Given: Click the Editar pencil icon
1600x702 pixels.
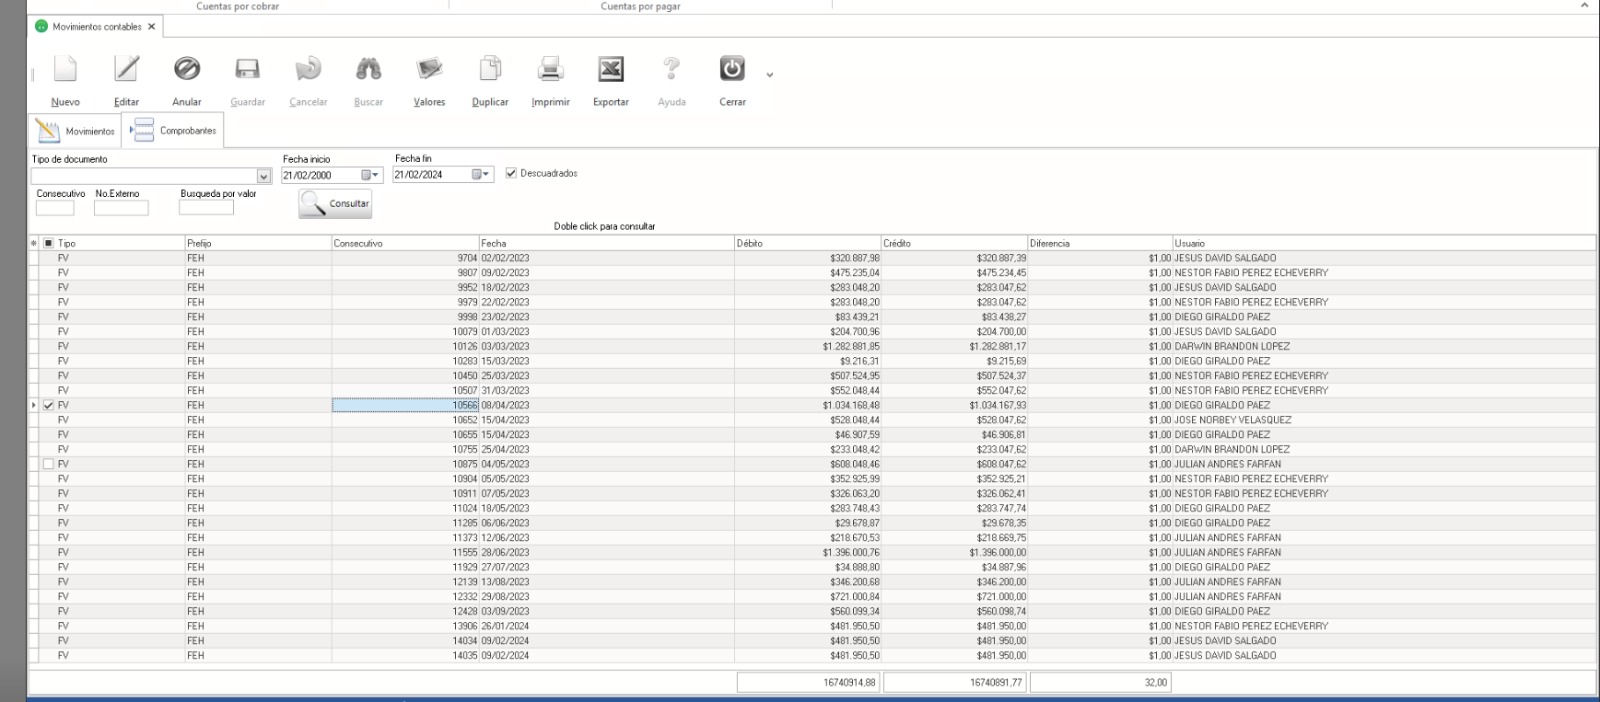Looking at the screenshot, I should (126, 69).
